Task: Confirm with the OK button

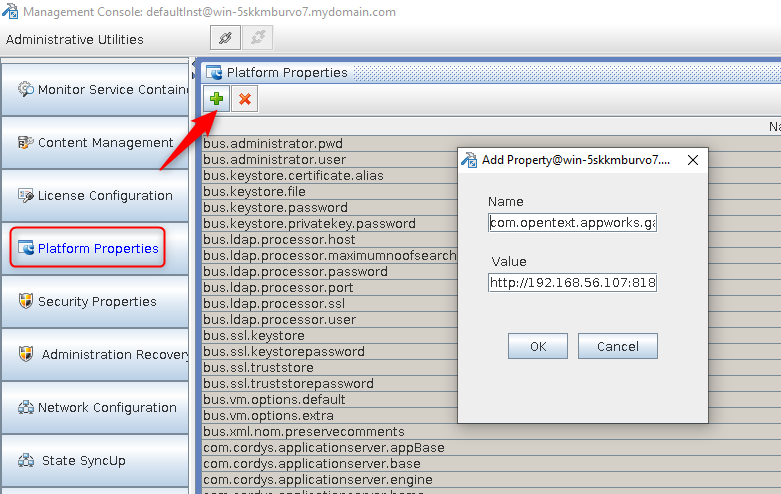Action: [538, 346]
